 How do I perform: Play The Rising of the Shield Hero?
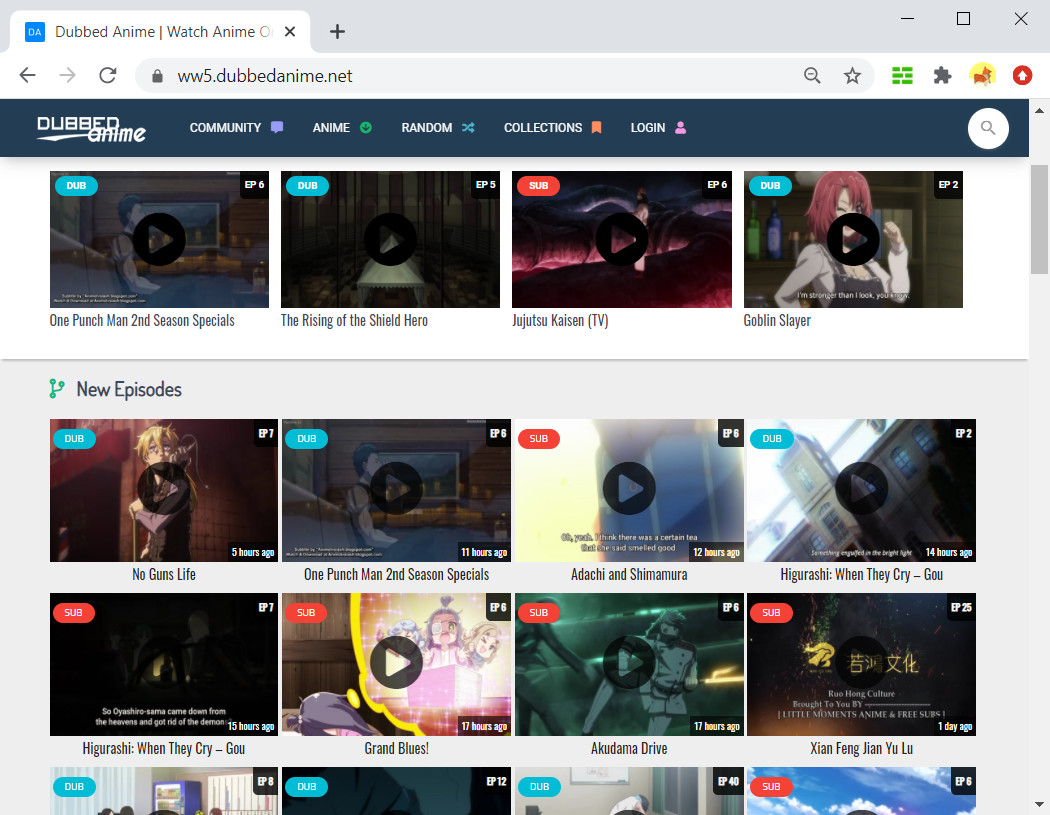pyautogui.click(x=390, y=239)
